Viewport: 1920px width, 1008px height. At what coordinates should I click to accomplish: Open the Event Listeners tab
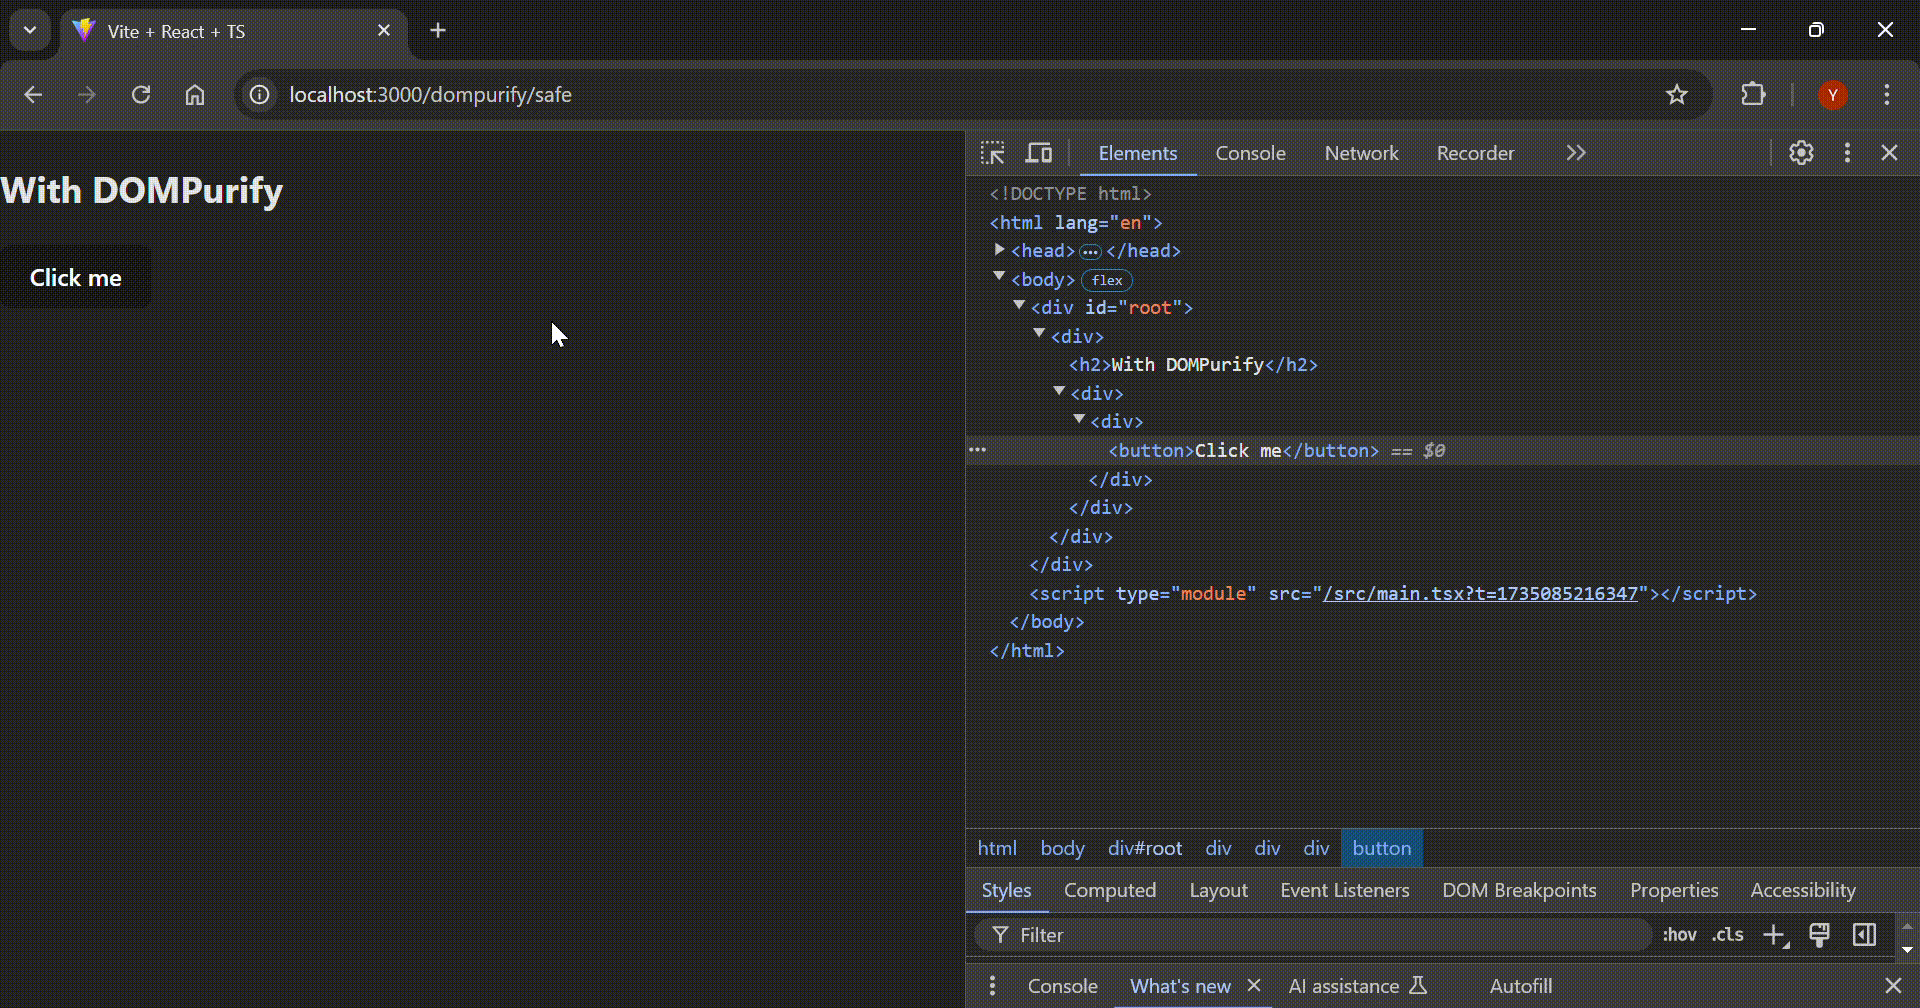[x=1344, y=890]
